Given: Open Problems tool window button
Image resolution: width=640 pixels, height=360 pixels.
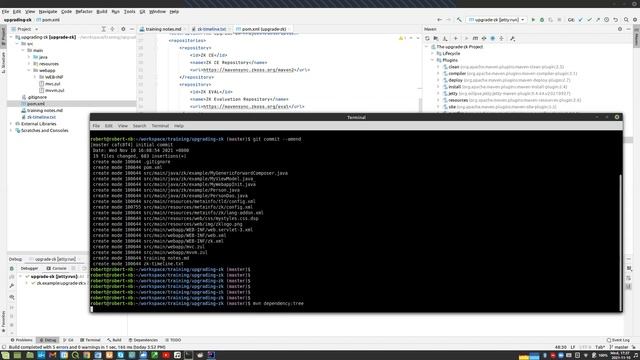Looking at the screenshot, I should click(21, 340).
